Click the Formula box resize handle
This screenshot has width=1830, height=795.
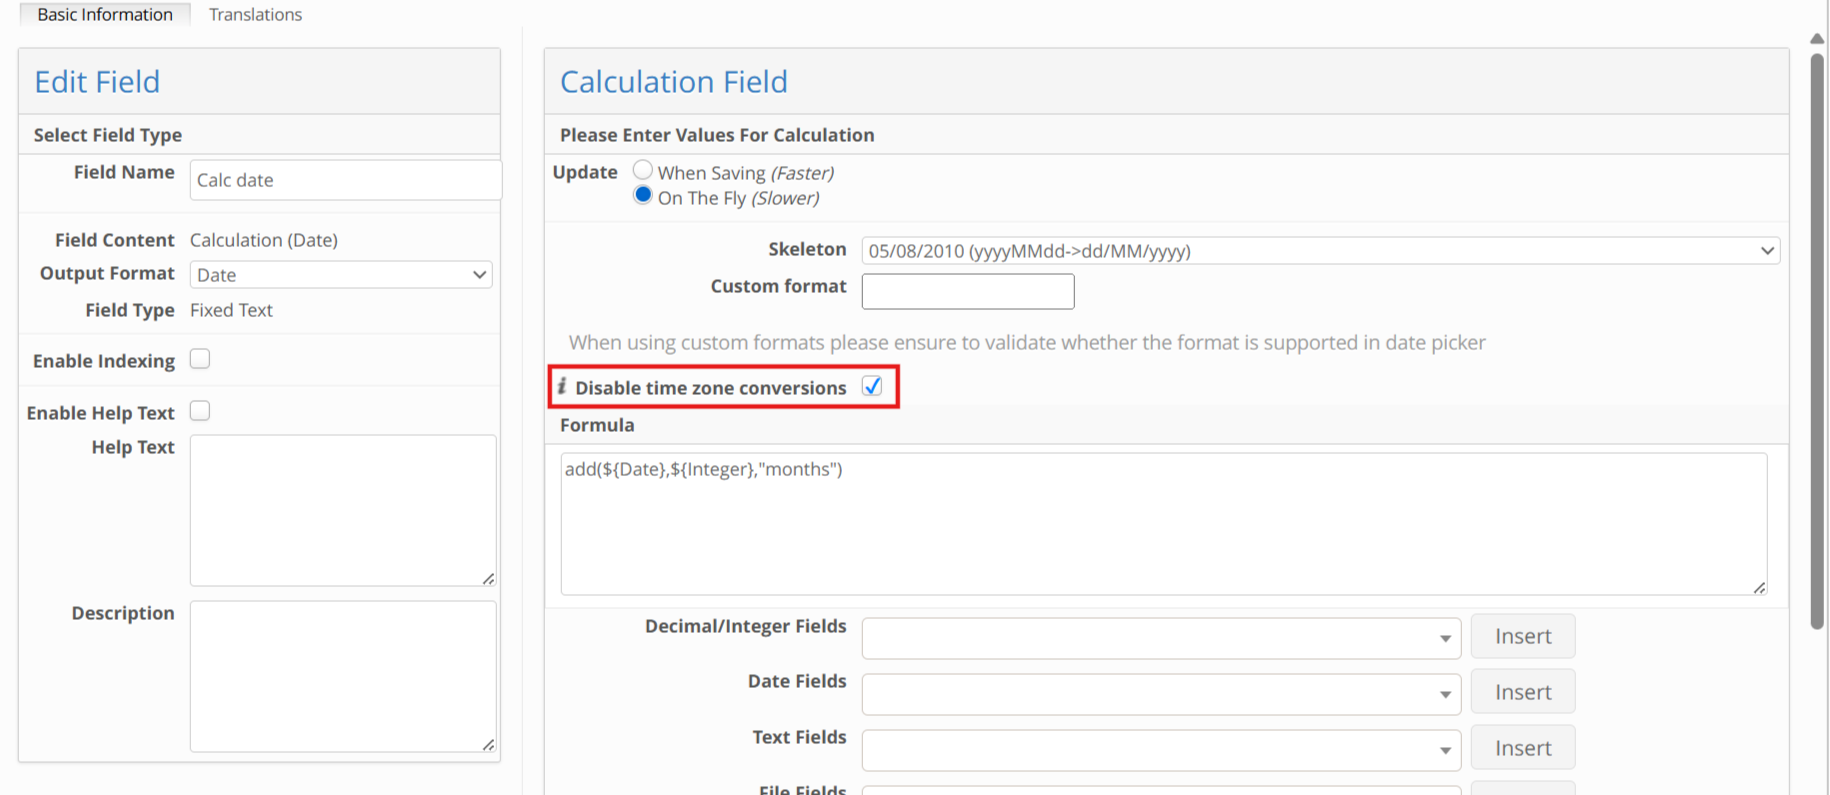pyautogui.click(x=1759, y=587)
